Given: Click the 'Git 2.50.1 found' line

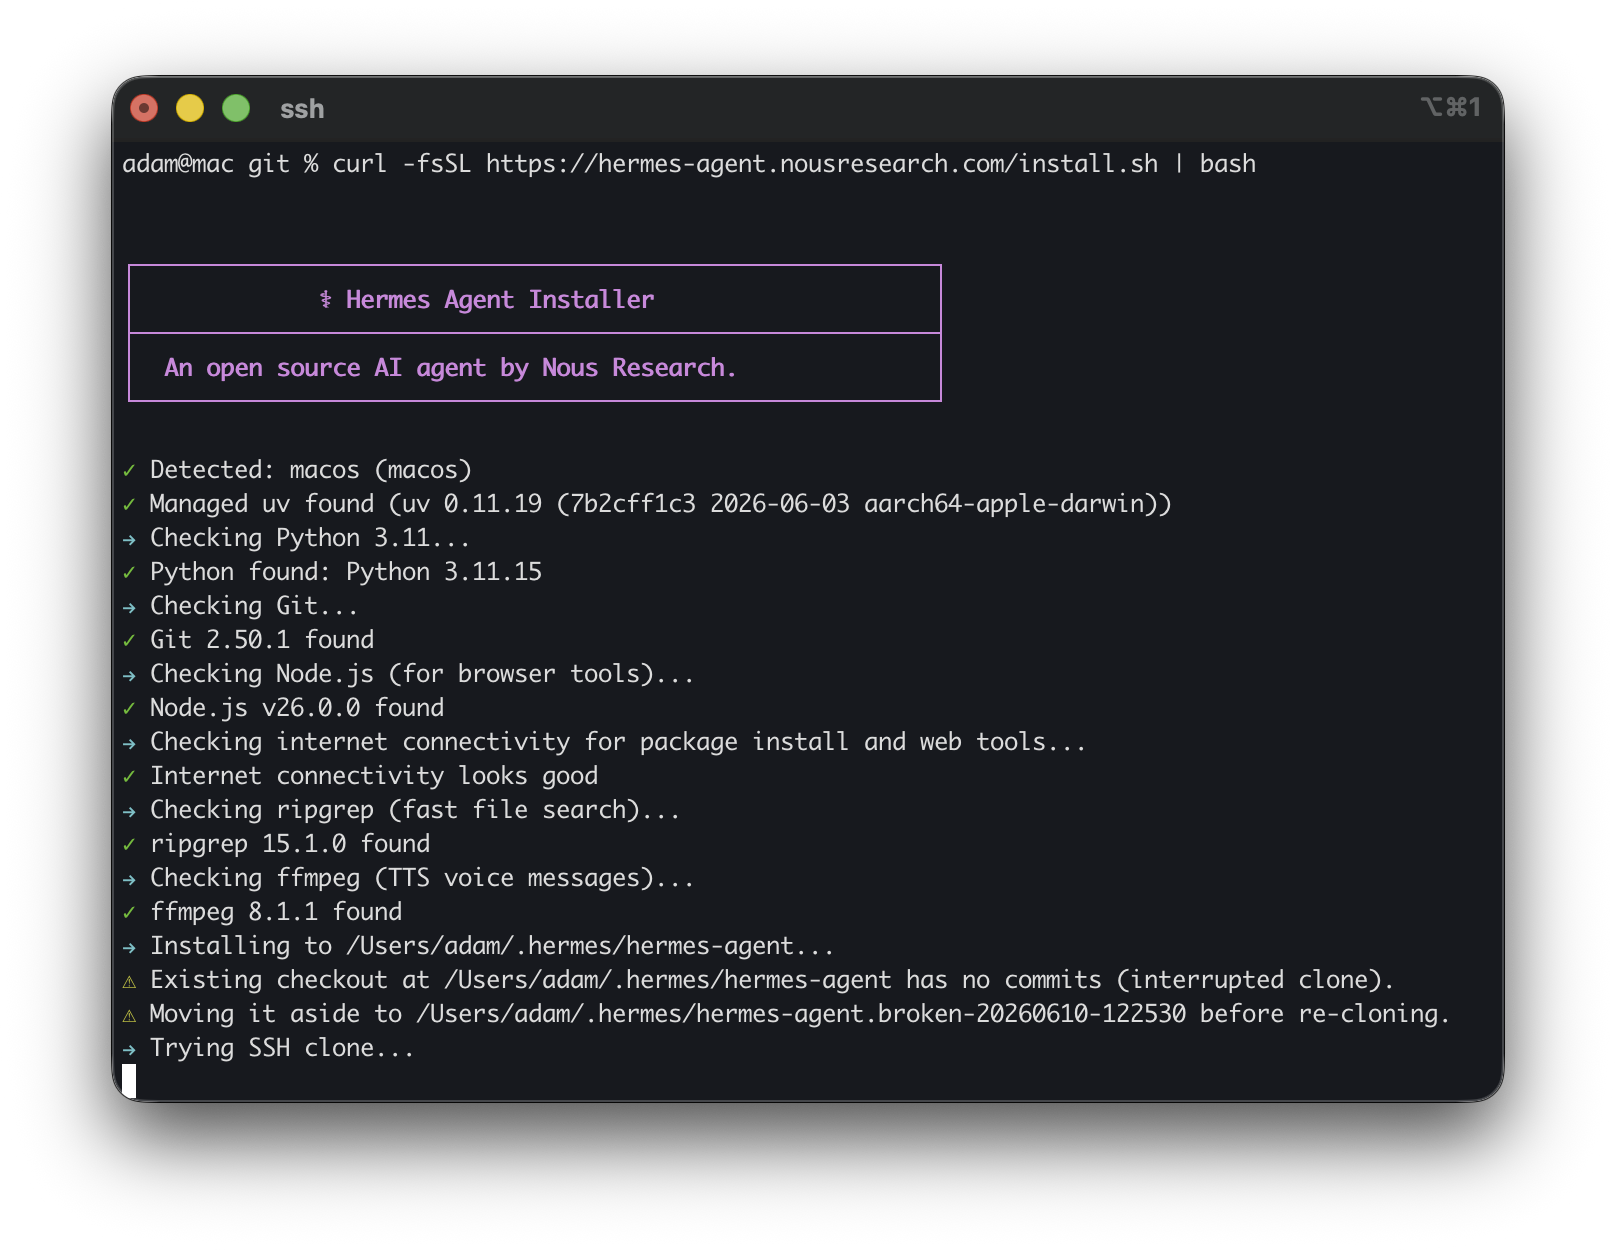Looking at the screenshot, I should (x=262, y=640).
